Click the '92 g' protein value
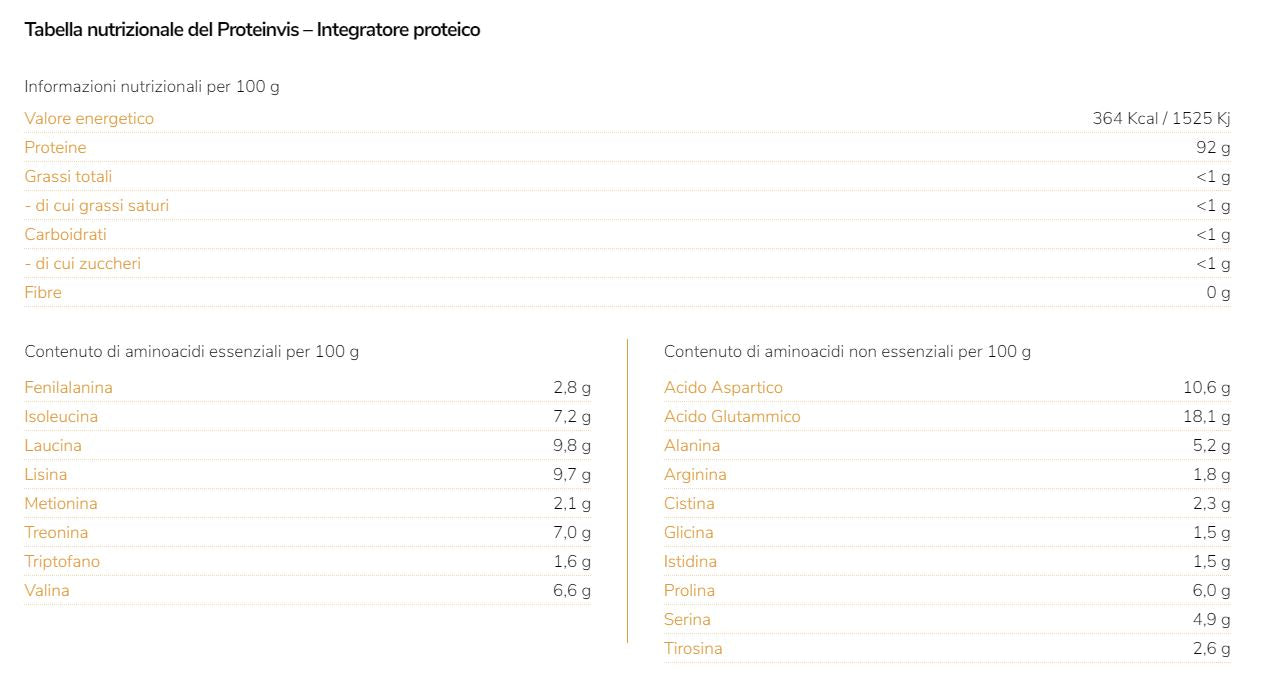 (x=1212, y=147)
